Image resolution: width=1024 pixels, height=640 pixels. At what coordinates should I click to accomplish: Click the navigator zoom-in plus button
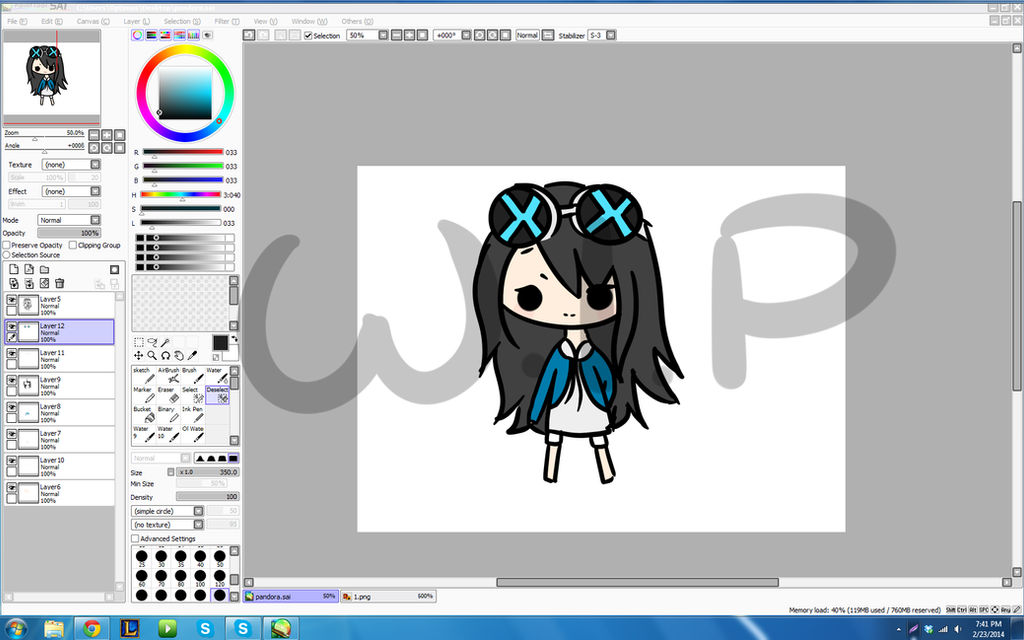[107, 135]
